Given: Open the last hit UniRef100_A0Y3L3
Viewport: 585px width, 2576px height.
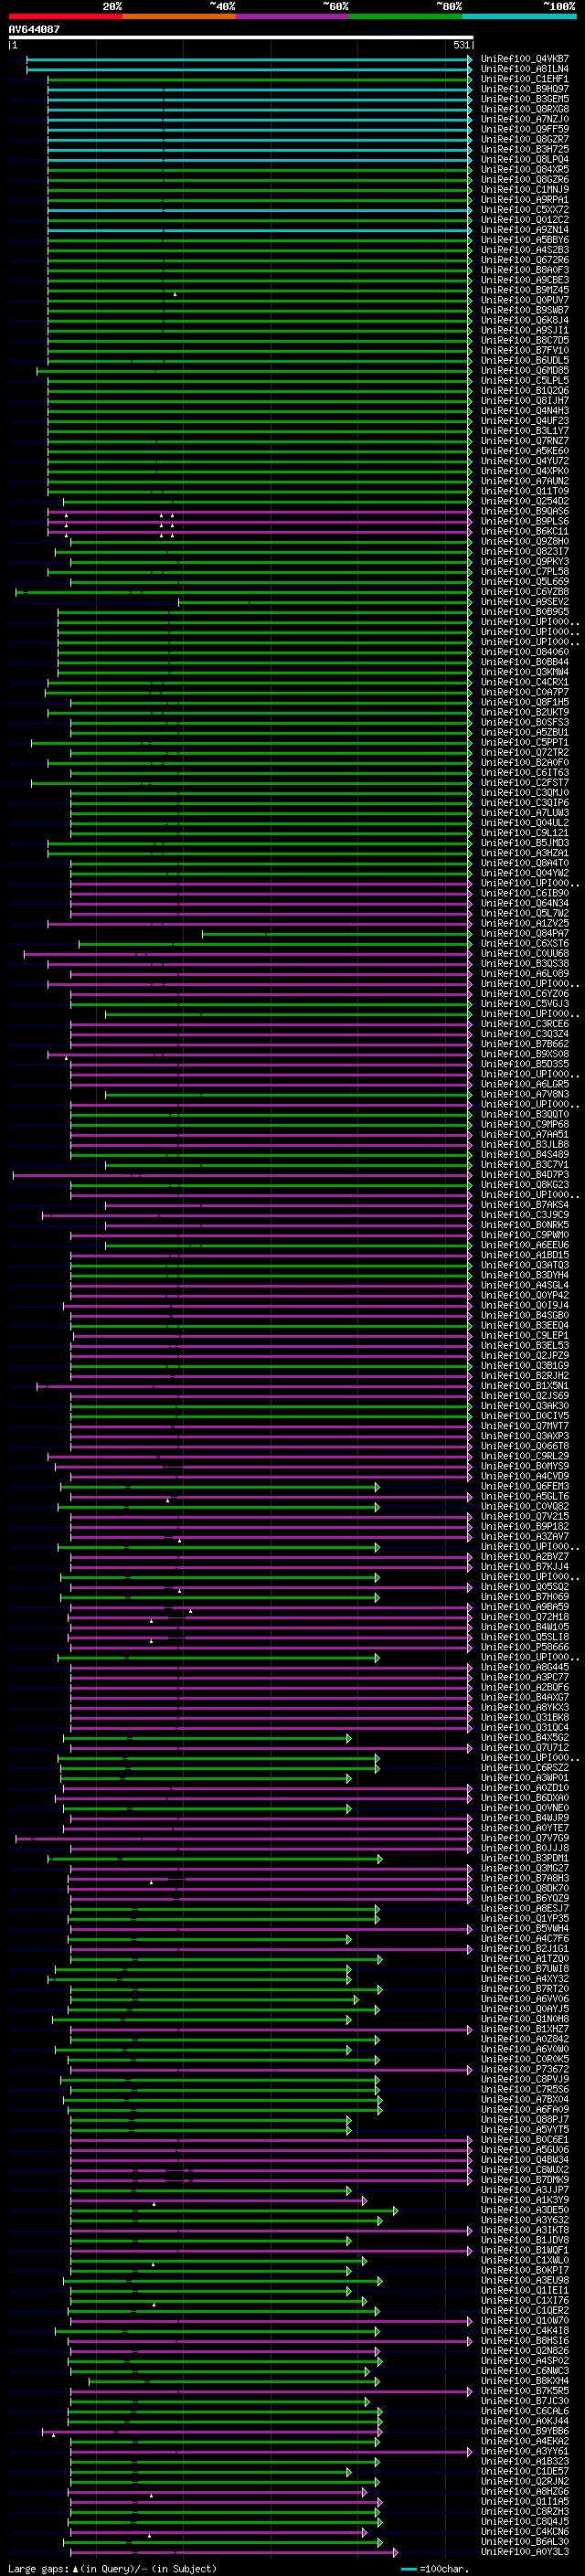Looking at the screenshot, I should [x=525, y=2552].
